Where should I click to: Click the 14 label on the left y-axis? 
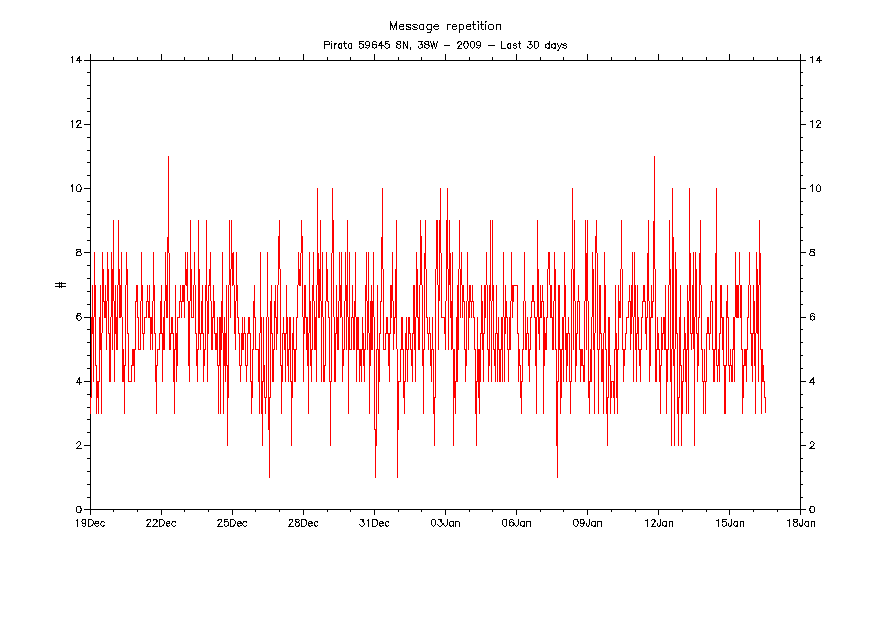[x=76, y=60]
